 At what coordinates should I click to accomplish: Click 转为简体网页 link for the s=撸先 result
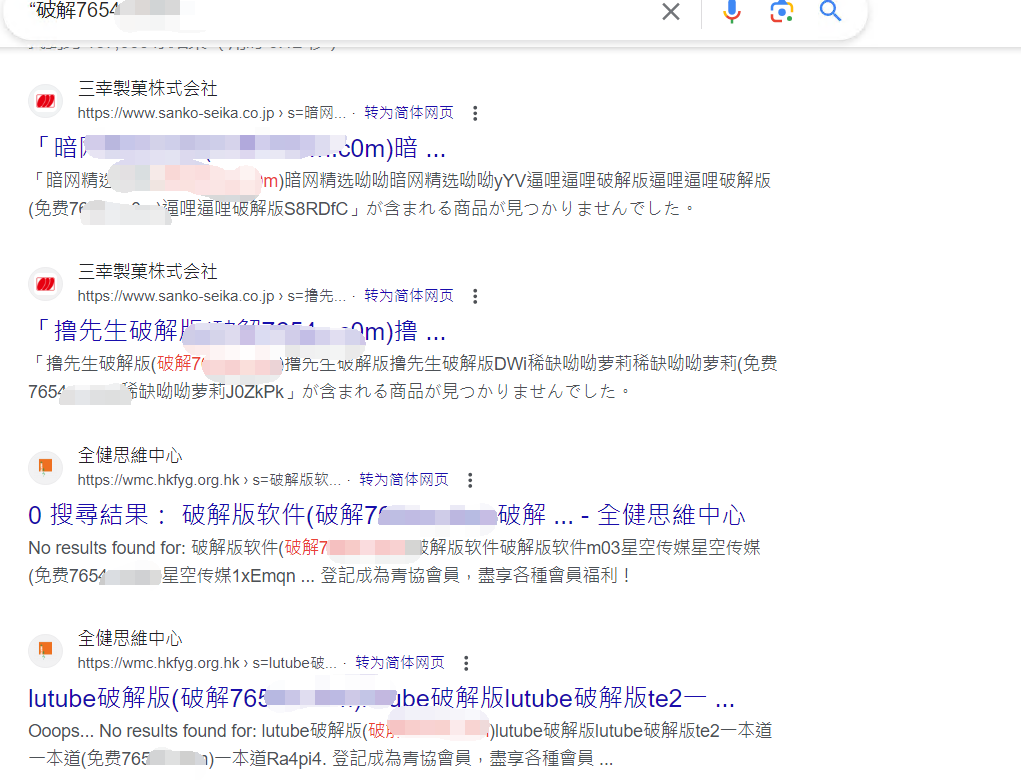coord(408,296)
